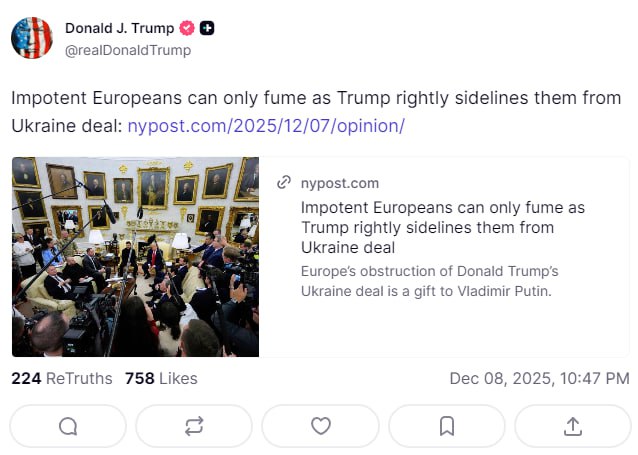
Task: Click the nypost.com domain in preview card
Action: pos(340,183)
